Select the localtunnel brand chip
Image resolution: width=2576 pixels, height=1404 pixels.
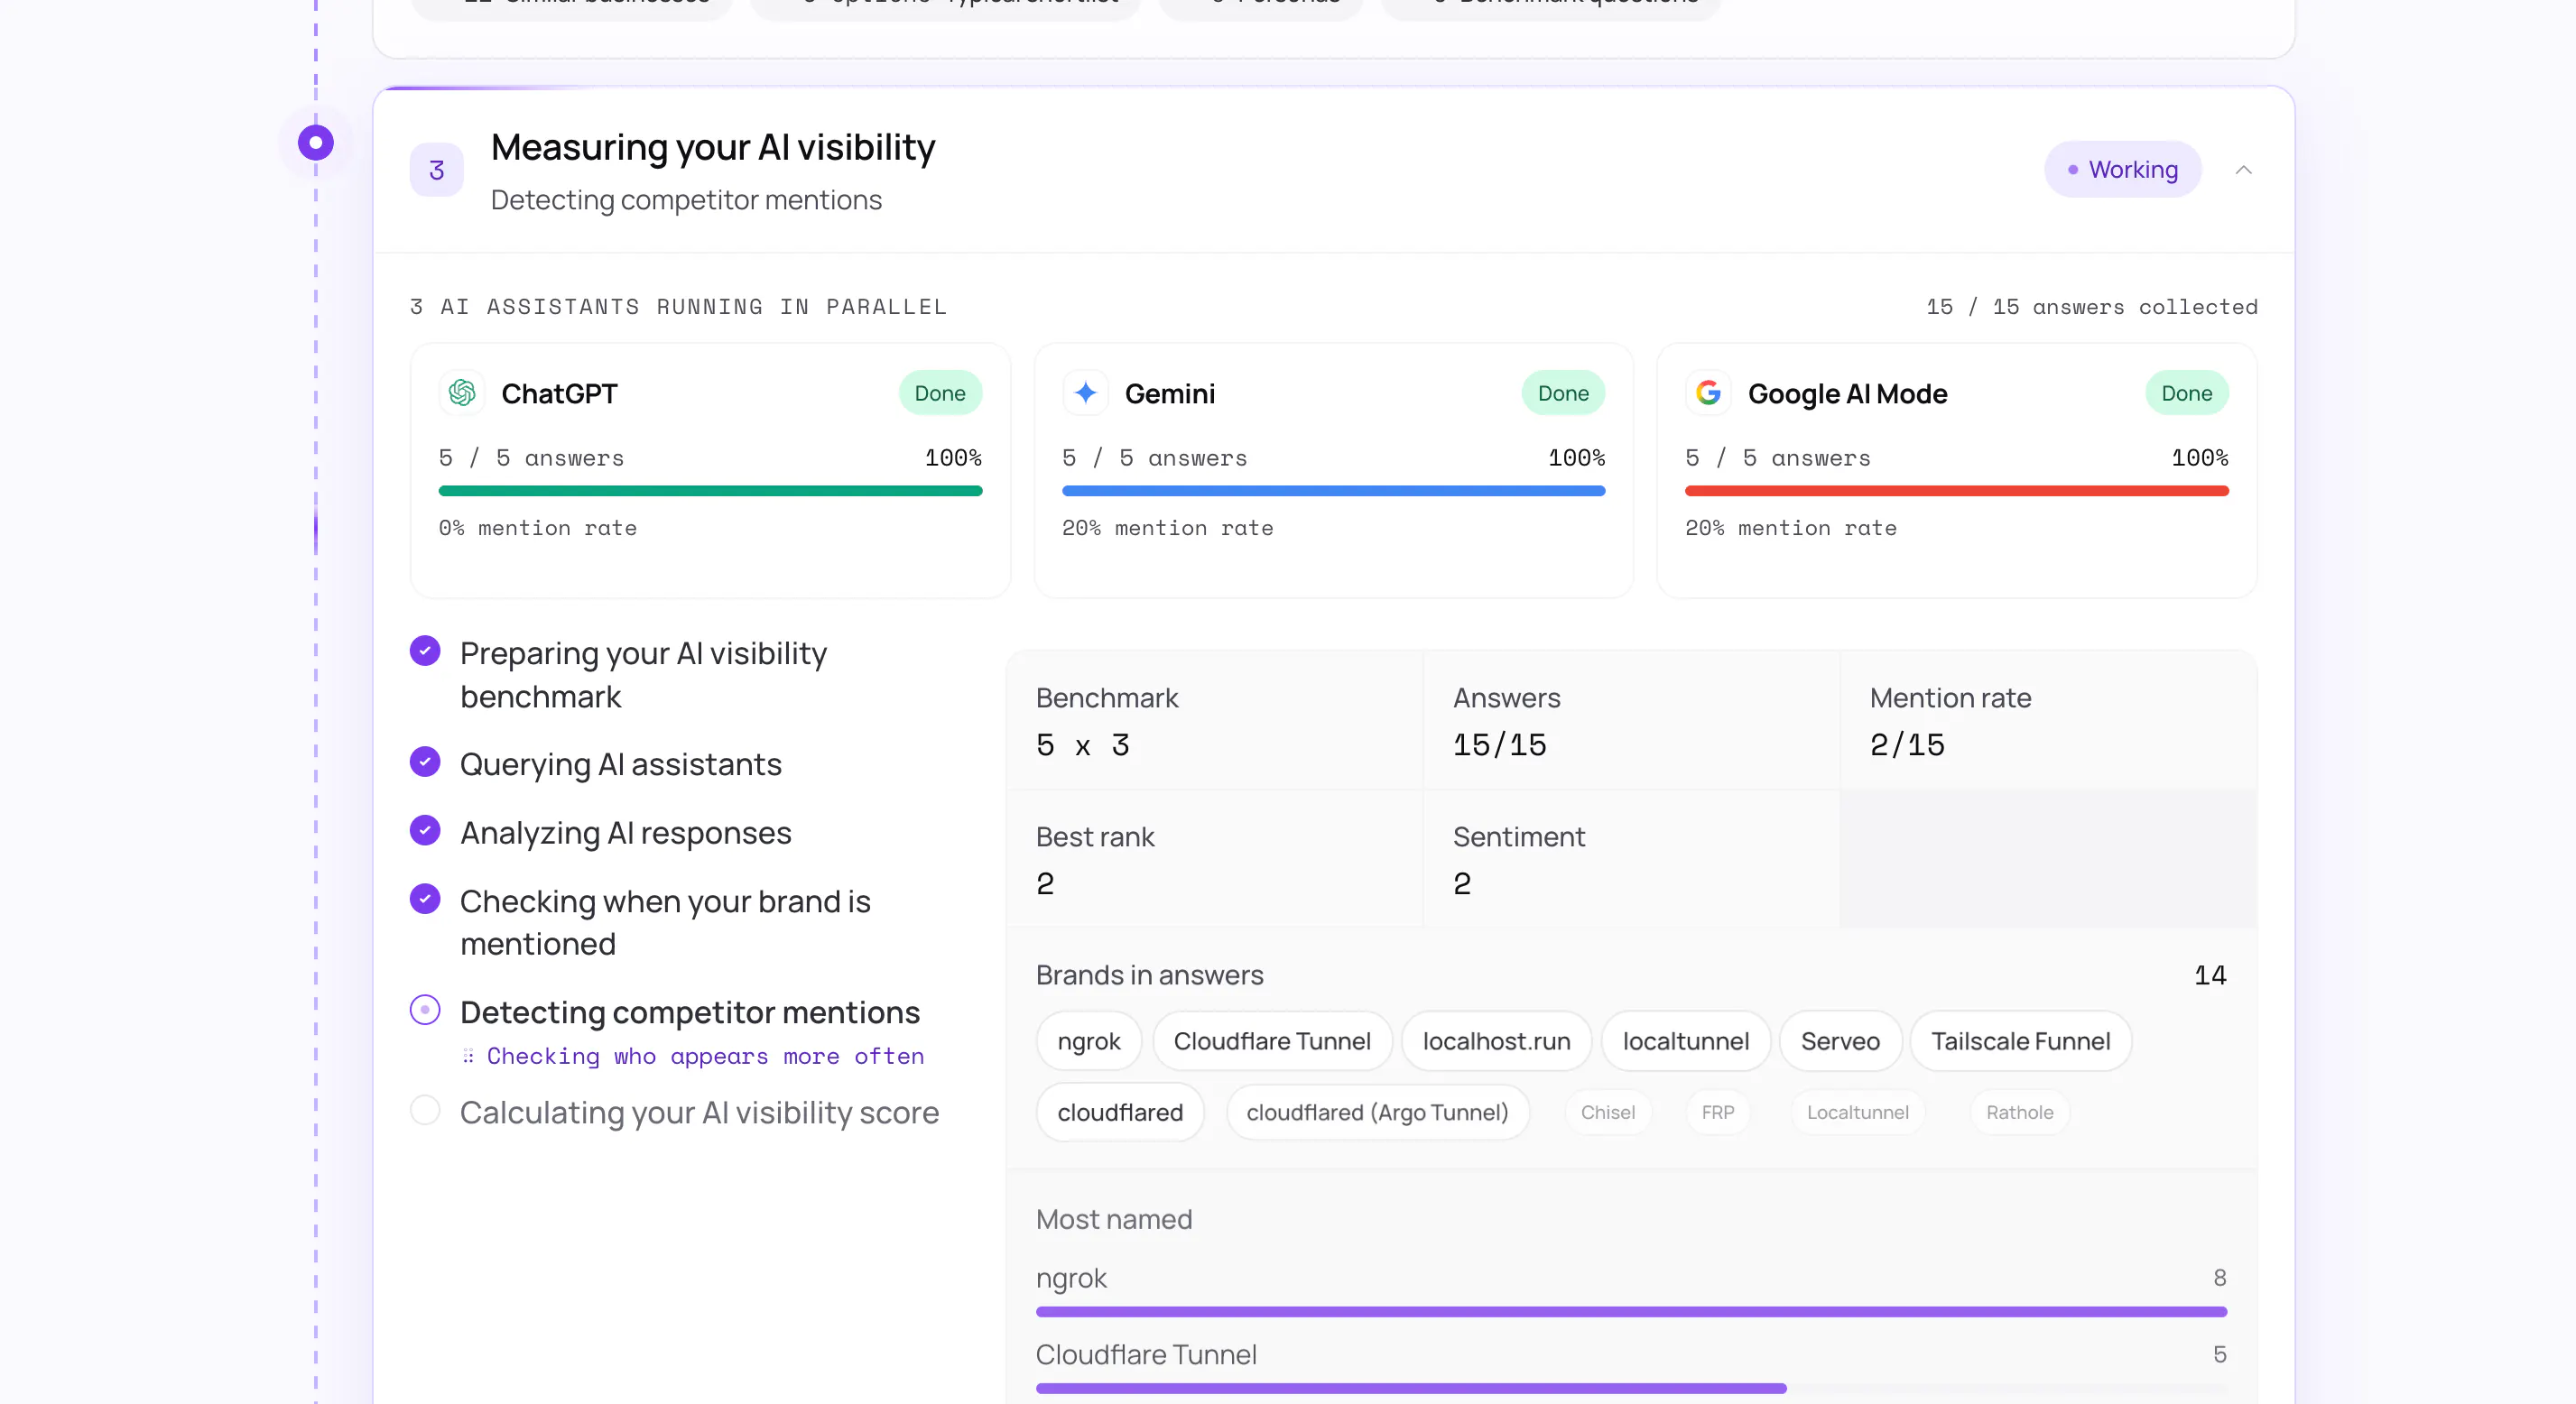(1686, 1042)
